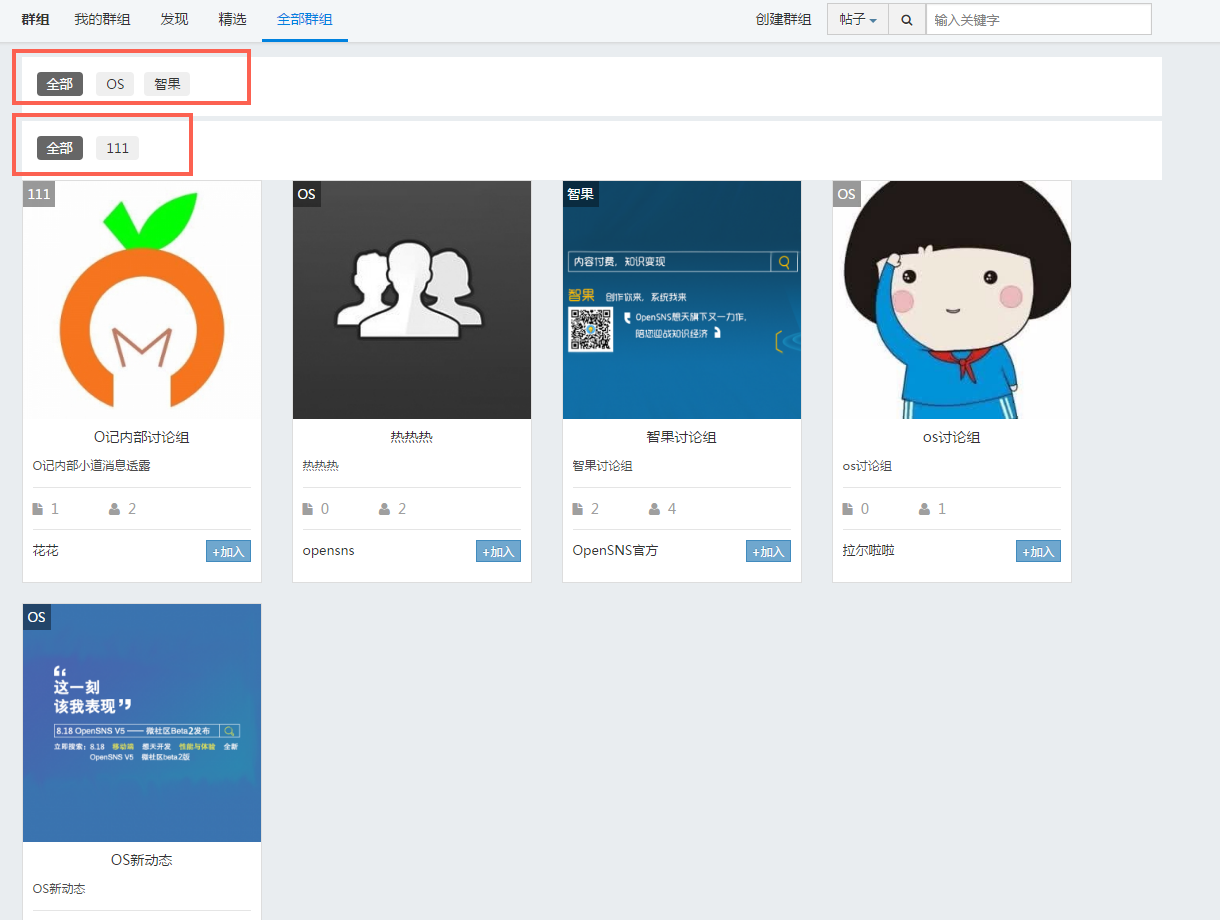1220x920 pixels.
Task: Open the os讨论组 cartoon girl thumbnail
Action: 952,300
